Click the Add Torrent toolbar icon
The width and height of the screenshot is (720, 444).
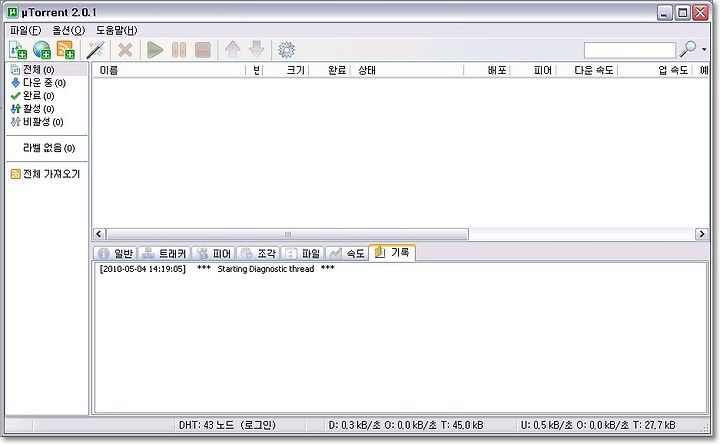click(18, 50)
